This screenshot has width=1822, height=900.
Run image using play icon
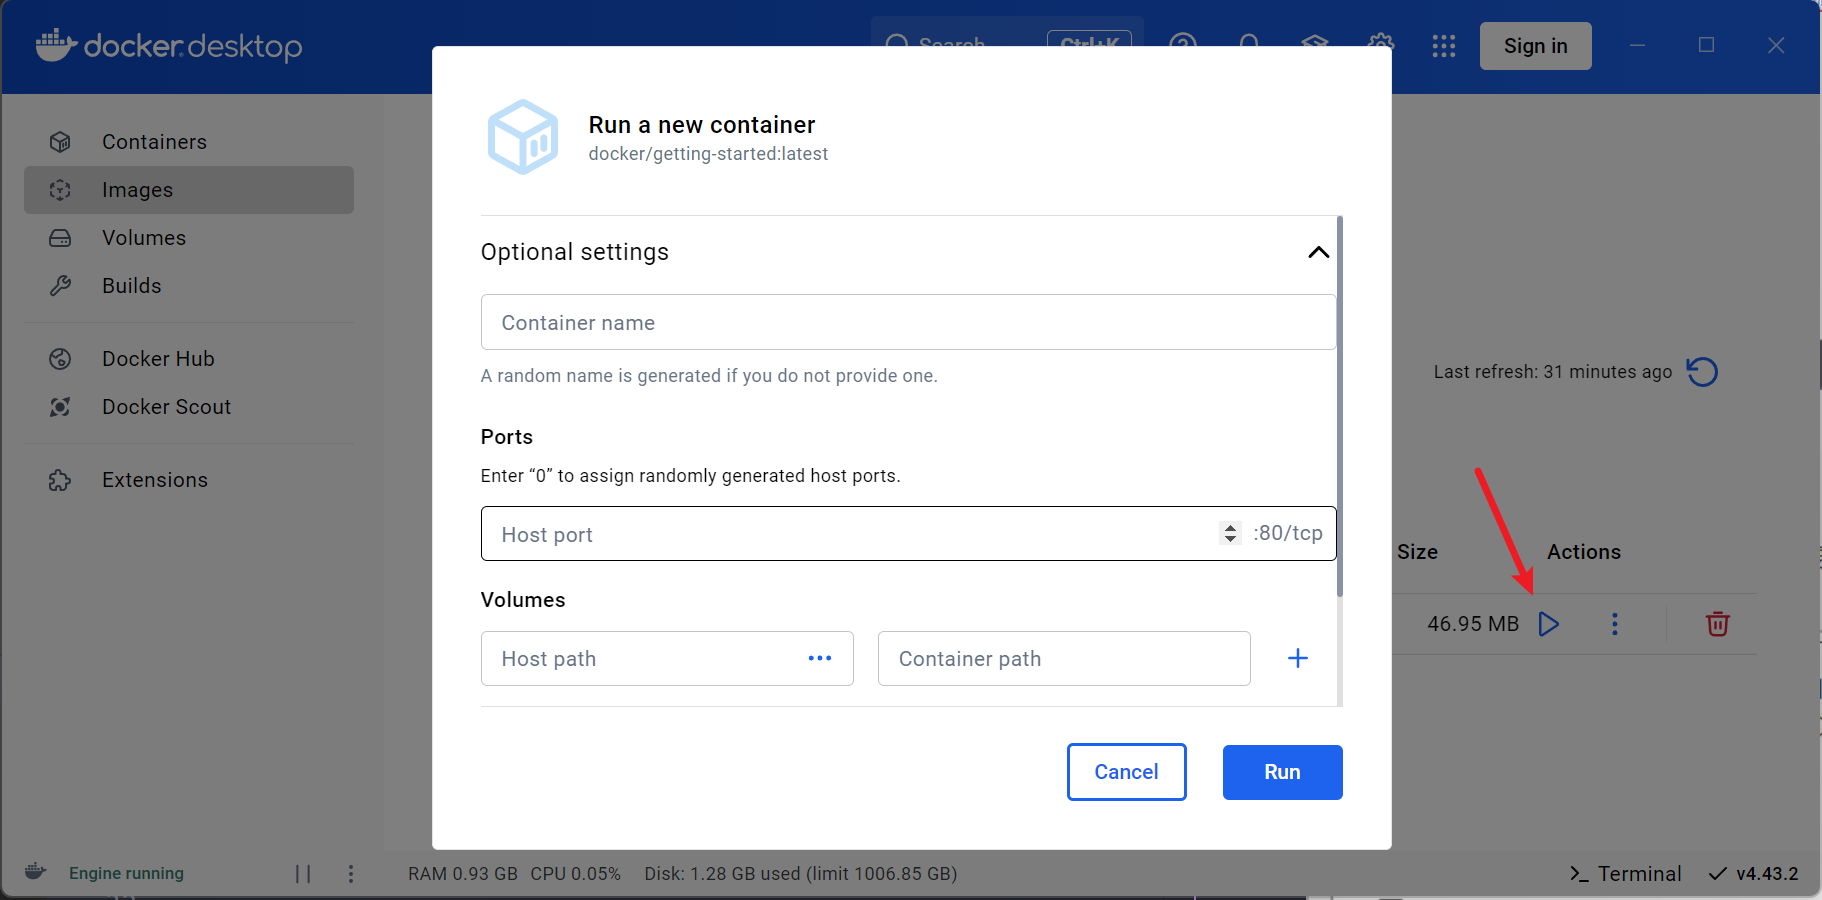click(x=1548, y=624)
